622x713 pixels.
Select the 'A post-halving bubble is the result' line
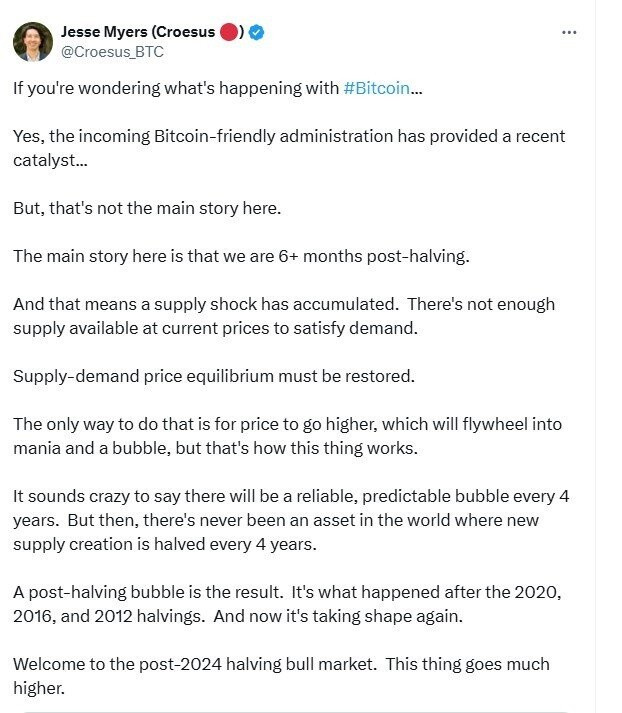click(x=287, y=592)
